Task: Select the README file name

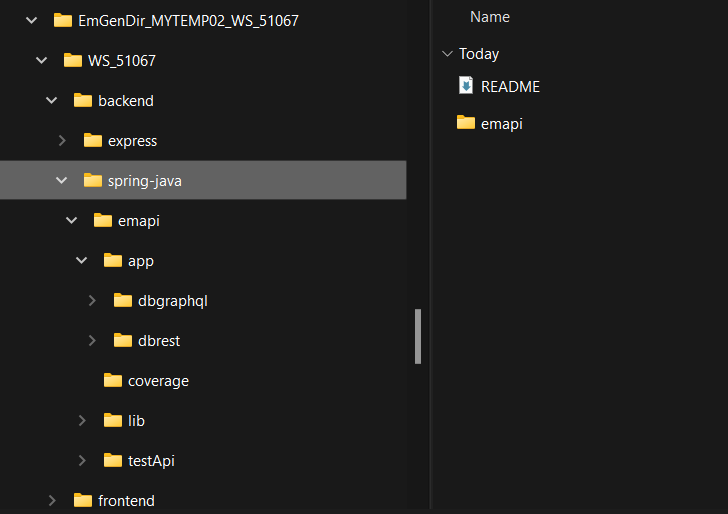Action: pyautogui.click(x=510, y=86)
